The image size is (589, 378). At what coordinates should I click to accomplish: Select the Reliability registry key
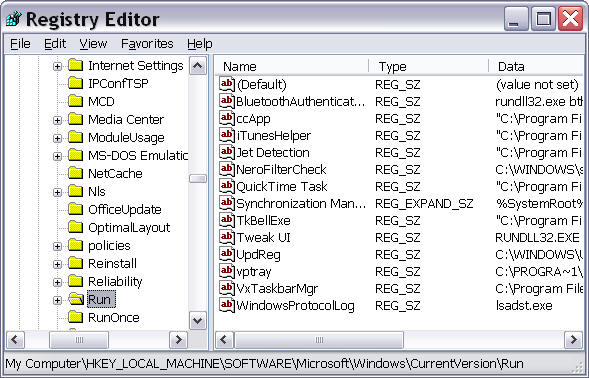pyautogui.click(x=115, y=282)
